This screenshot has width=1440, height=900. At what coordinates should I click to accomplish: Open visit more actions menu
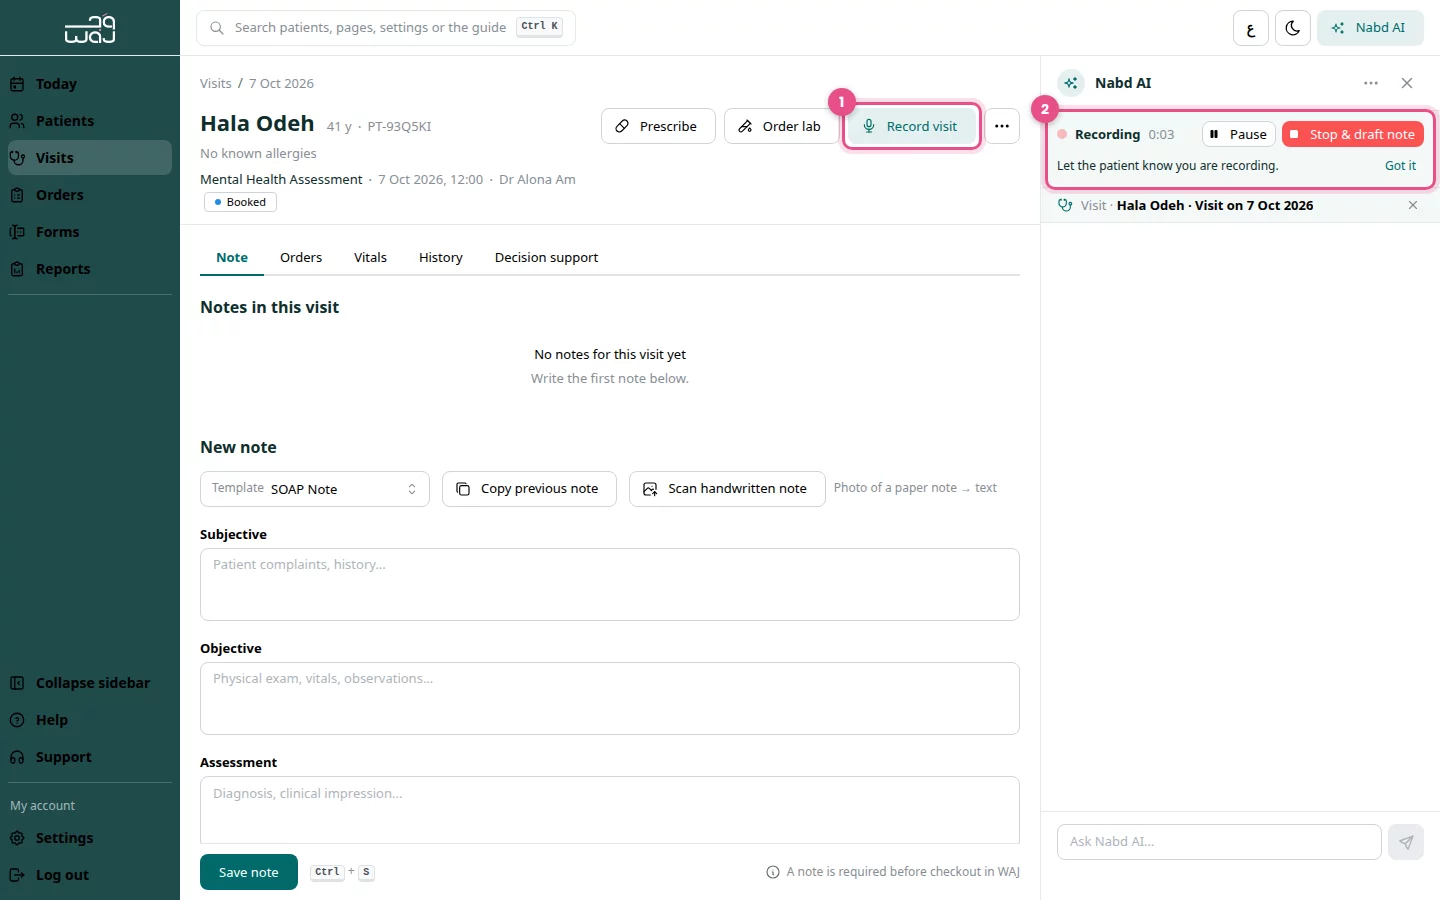1002,126
